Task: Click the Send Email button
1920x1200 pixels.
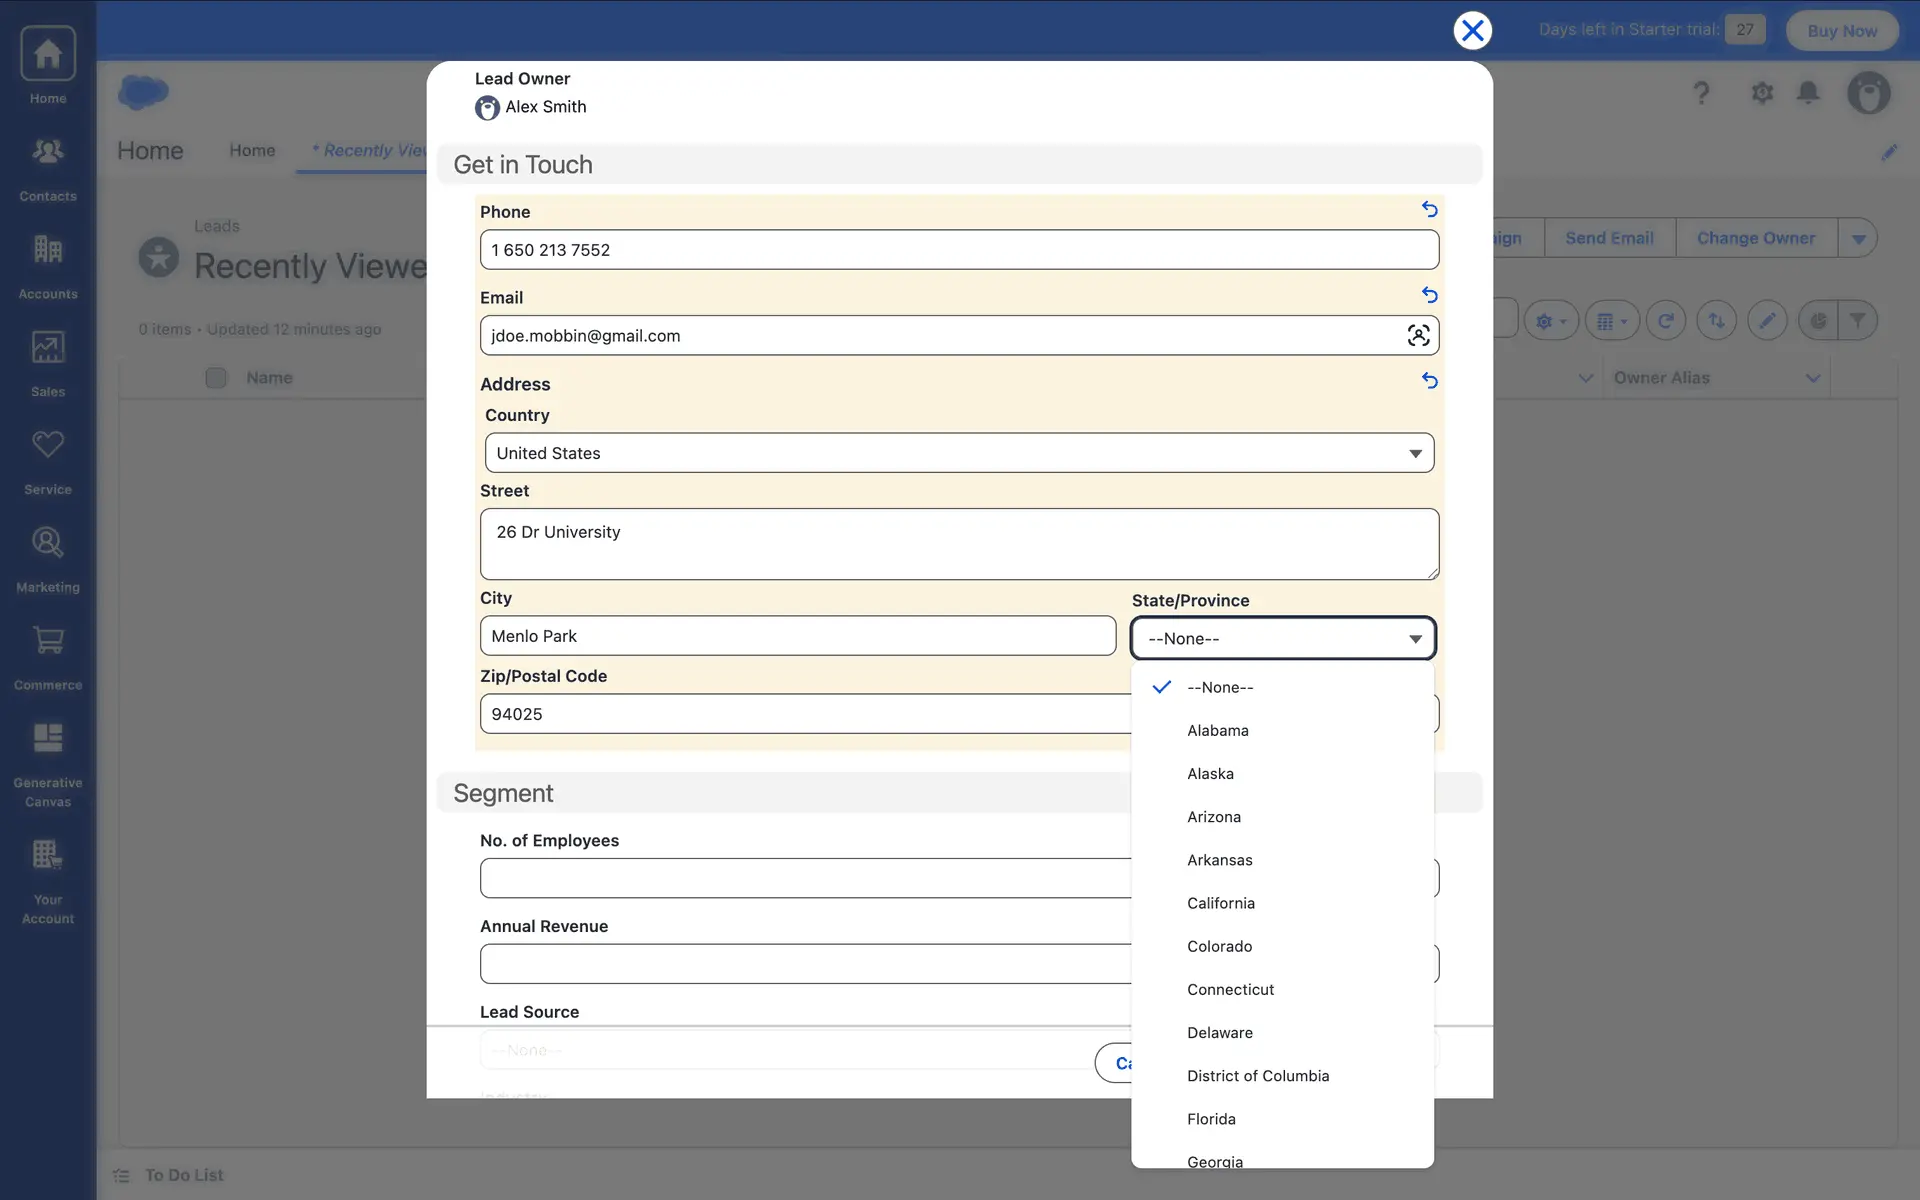Action: [1608, 238]
